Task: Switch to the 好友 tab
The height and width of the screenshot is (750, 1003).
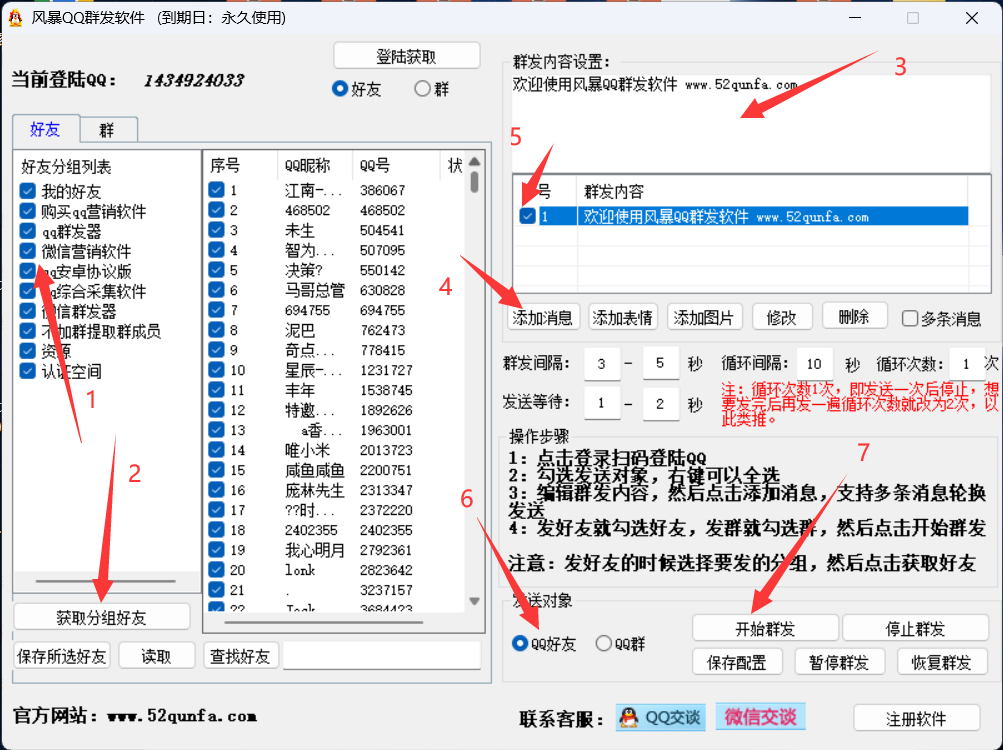Action: pyautogui.click(x=45, y=129)
